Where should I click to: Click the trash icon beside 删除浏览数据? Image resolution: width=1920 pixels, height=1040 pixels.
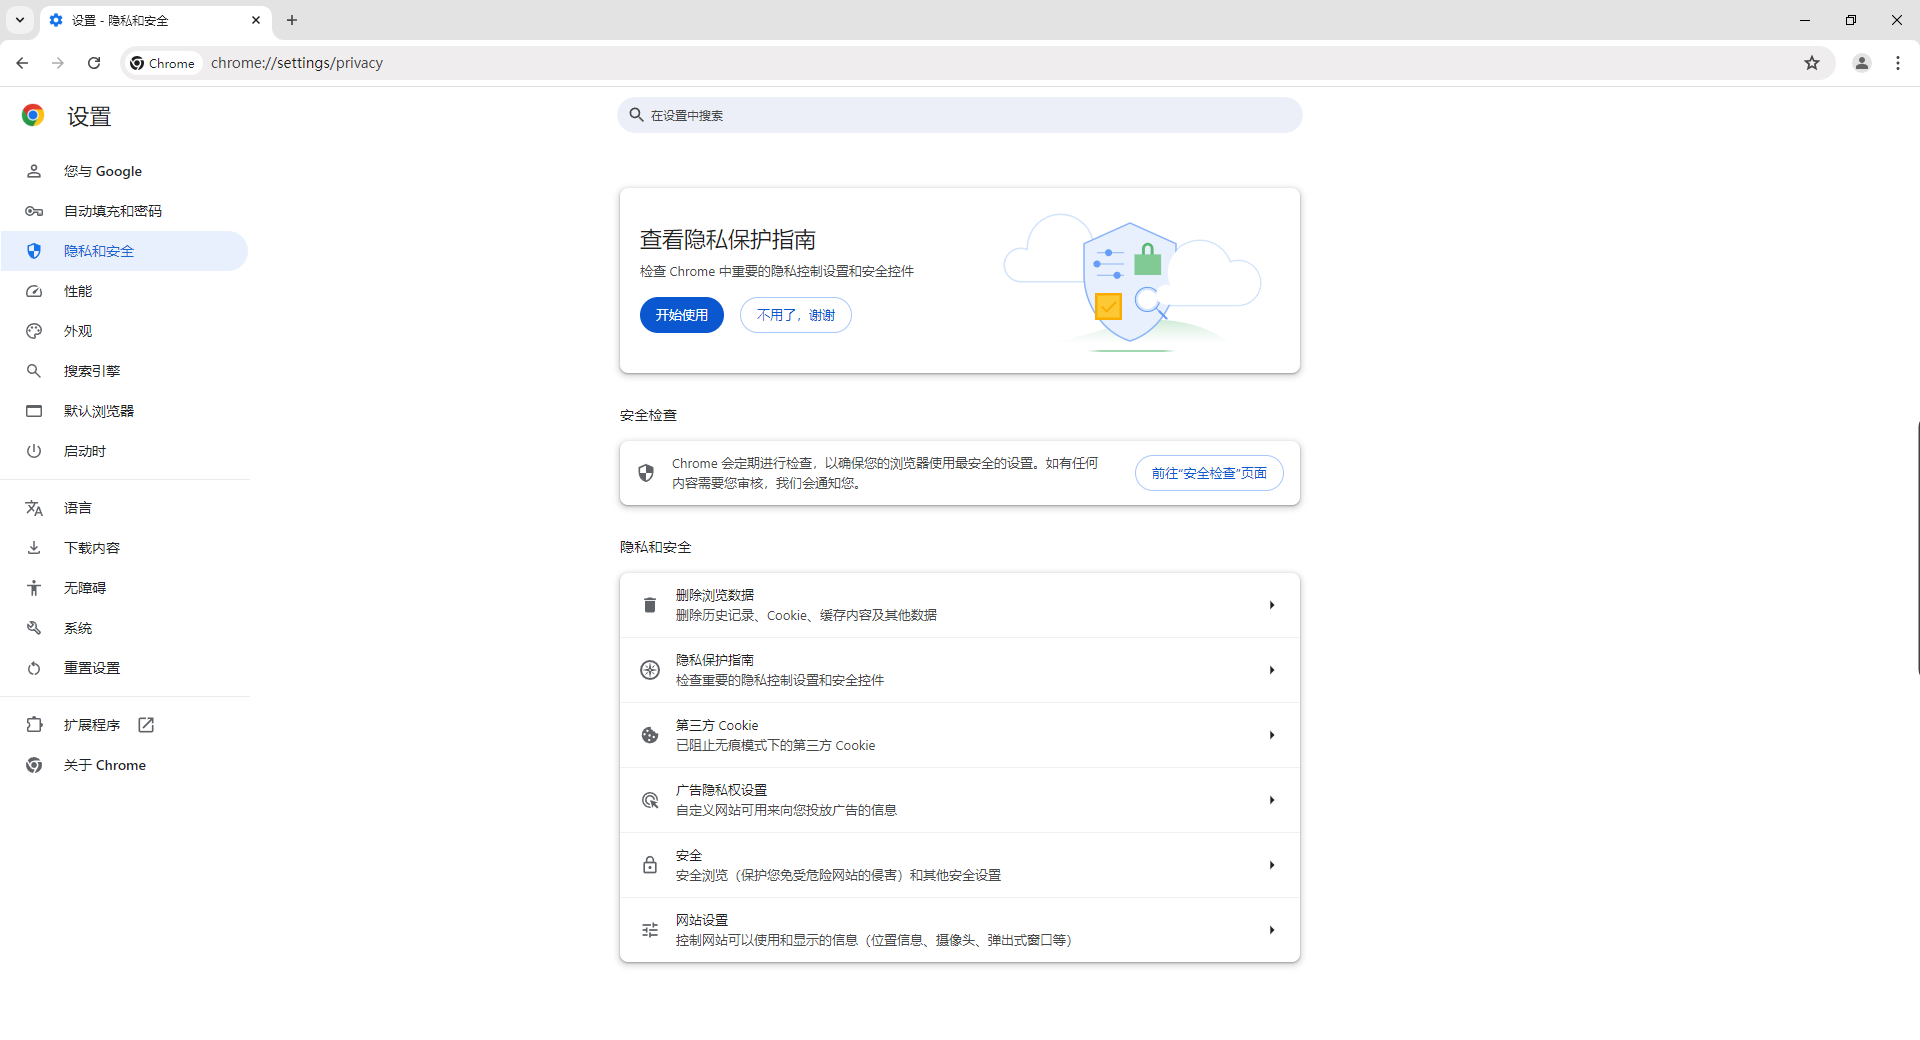pos(649,604)
